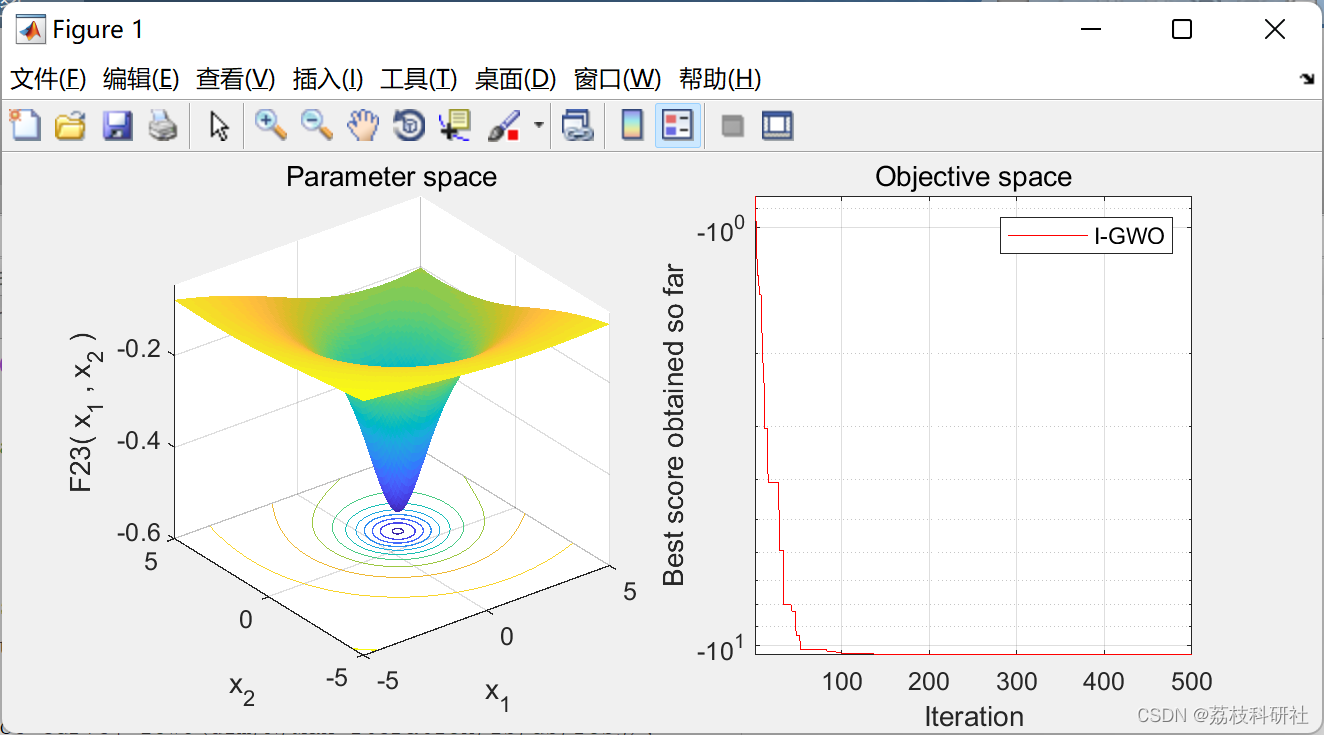The height and width of the screenshot is (735, 1324).
Task: Click the Hide Plot Tools icon
Action: tap(733, 126)
